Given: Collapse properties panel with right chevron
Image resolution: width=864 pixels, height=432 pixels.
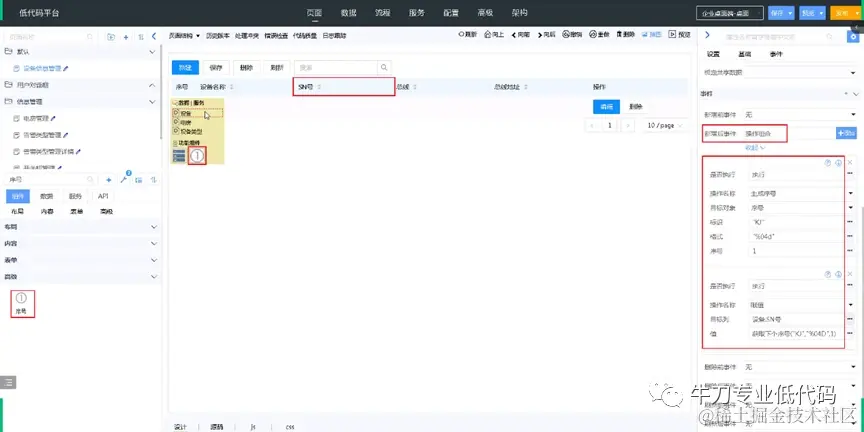Looking at the screenshot, I should 708,35.
